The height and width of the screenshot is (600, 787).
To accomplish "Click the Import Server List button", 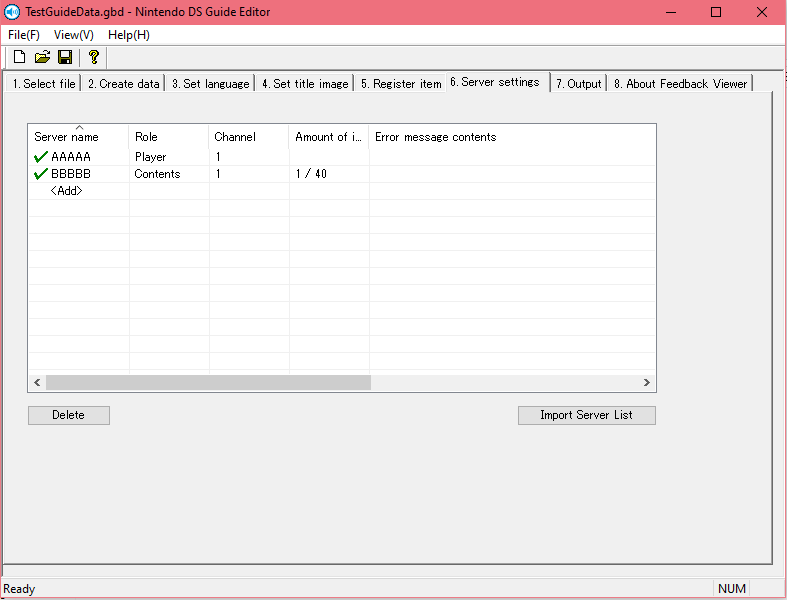I will click(587, 415).
